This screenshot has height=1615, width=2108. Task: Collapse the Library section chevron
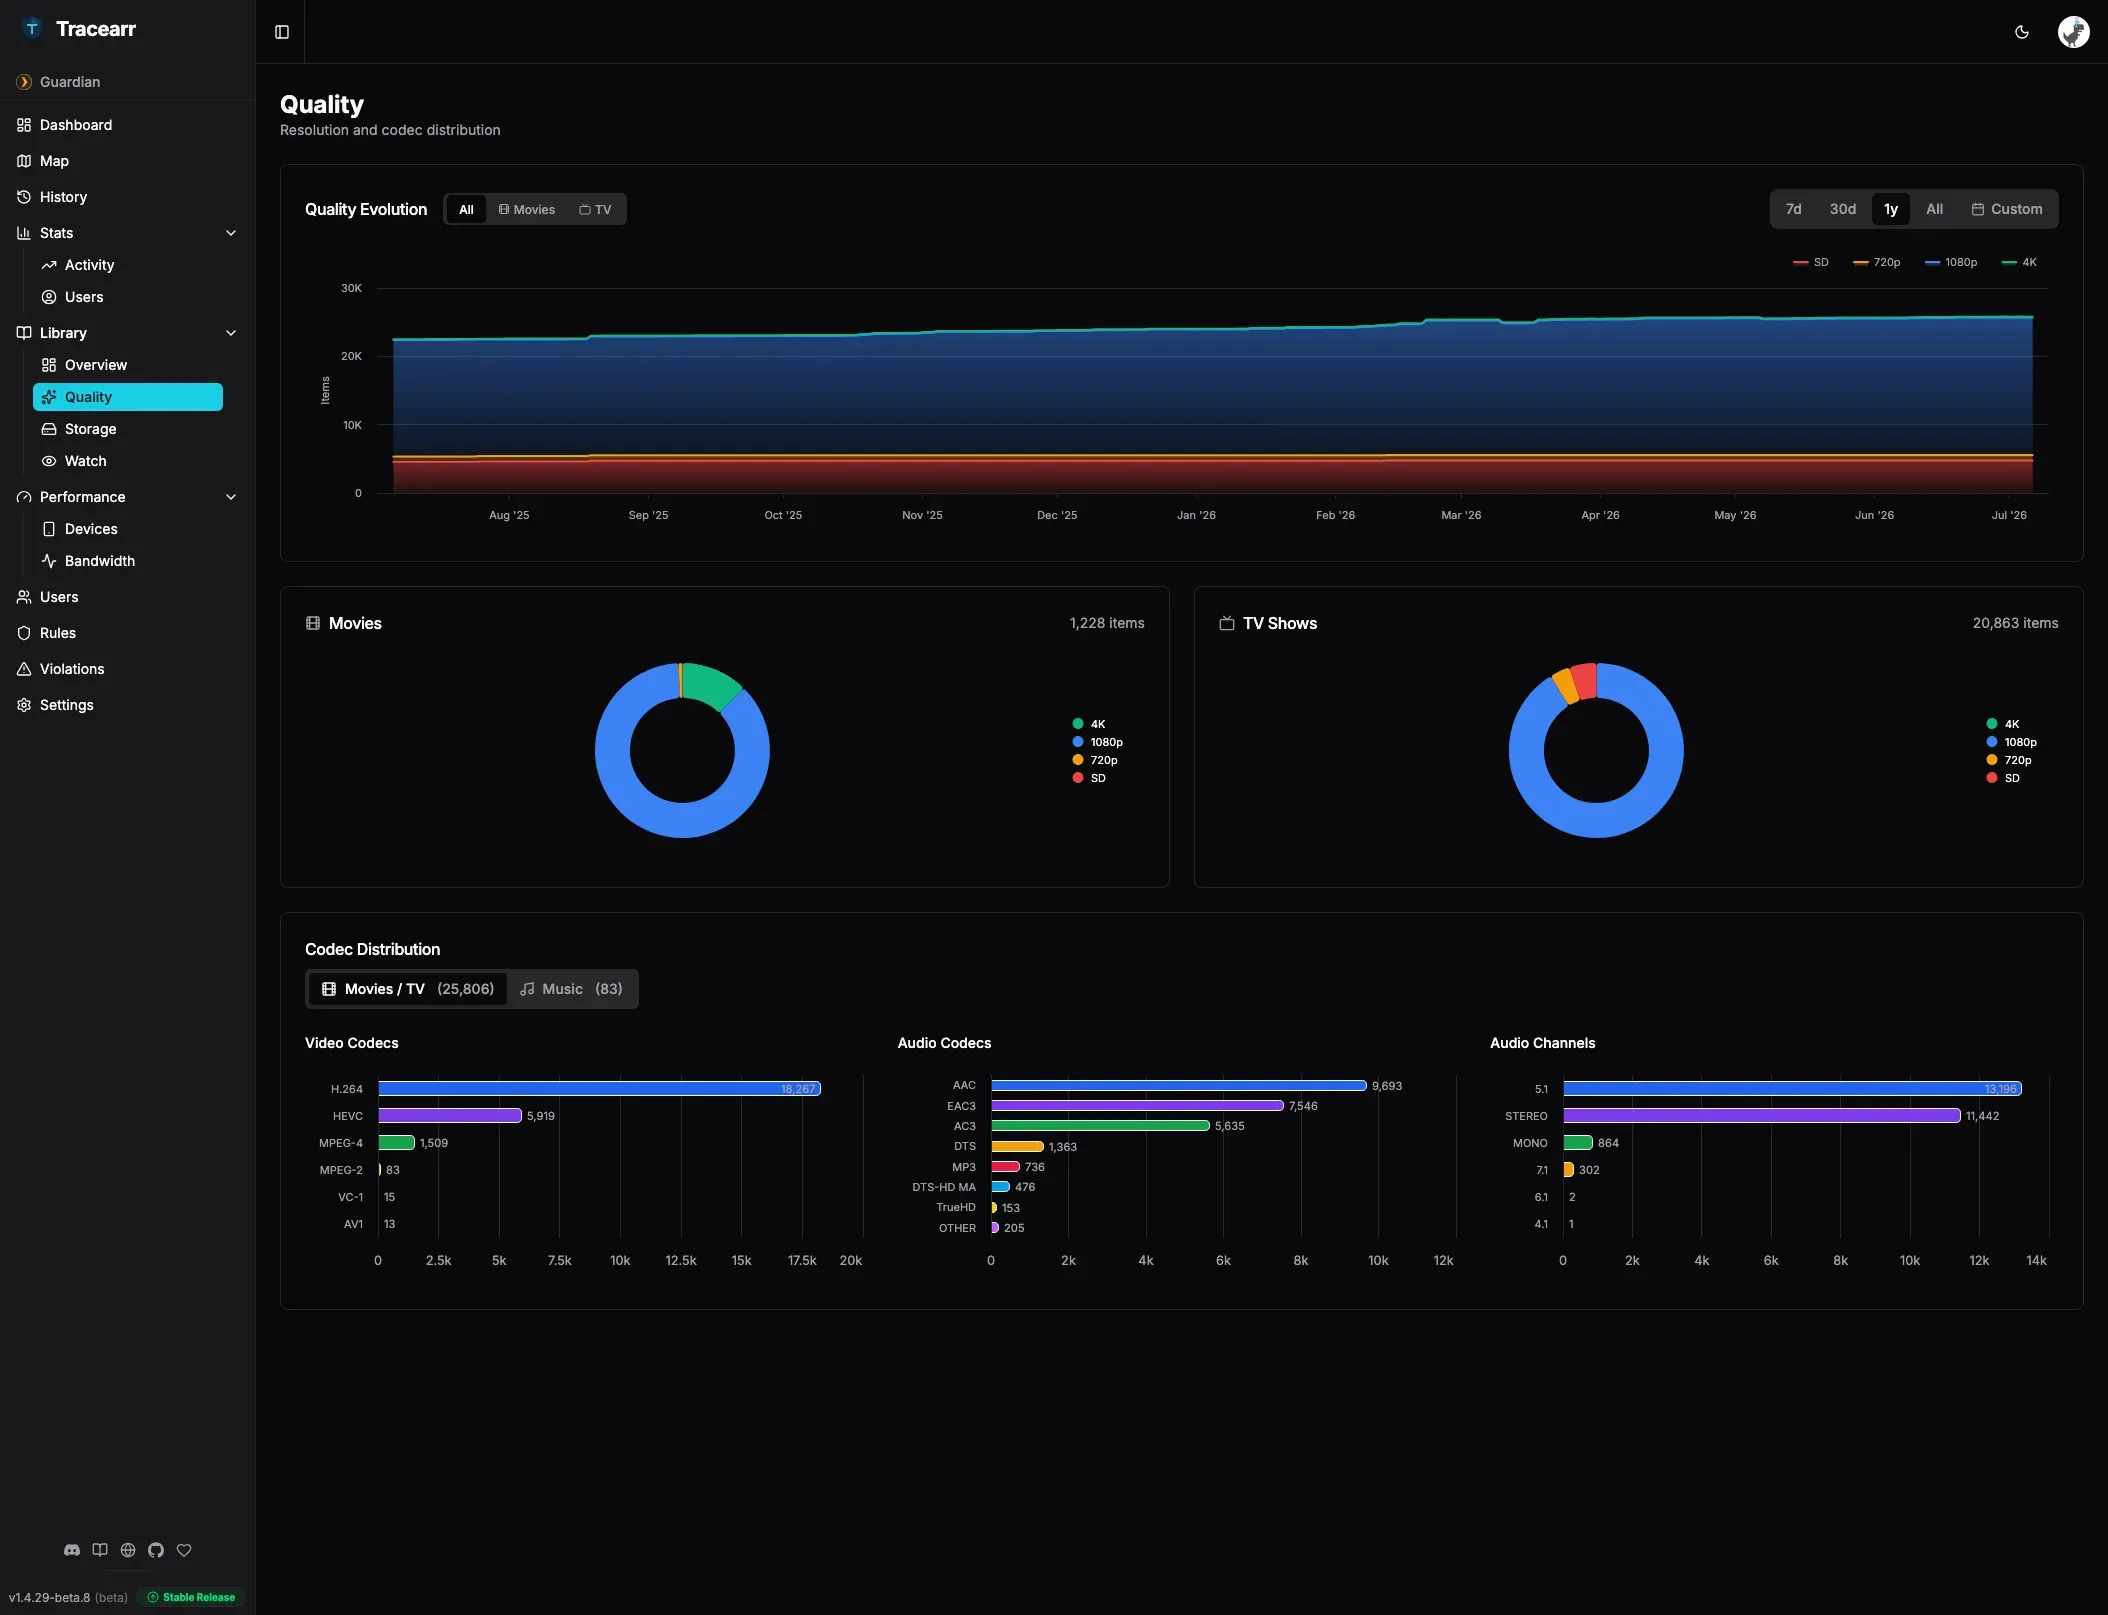pos(231,333)
